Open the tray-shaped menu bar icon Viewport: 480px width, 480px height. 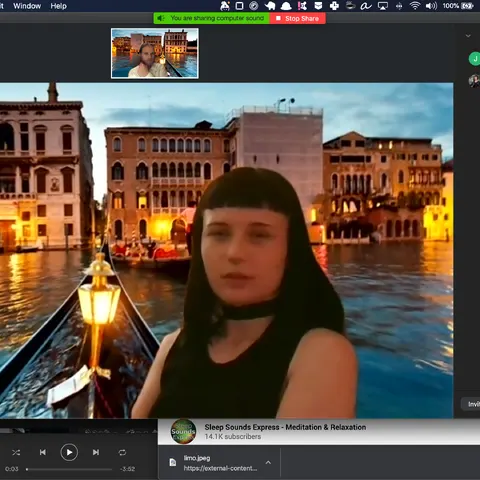pos(318,6)
